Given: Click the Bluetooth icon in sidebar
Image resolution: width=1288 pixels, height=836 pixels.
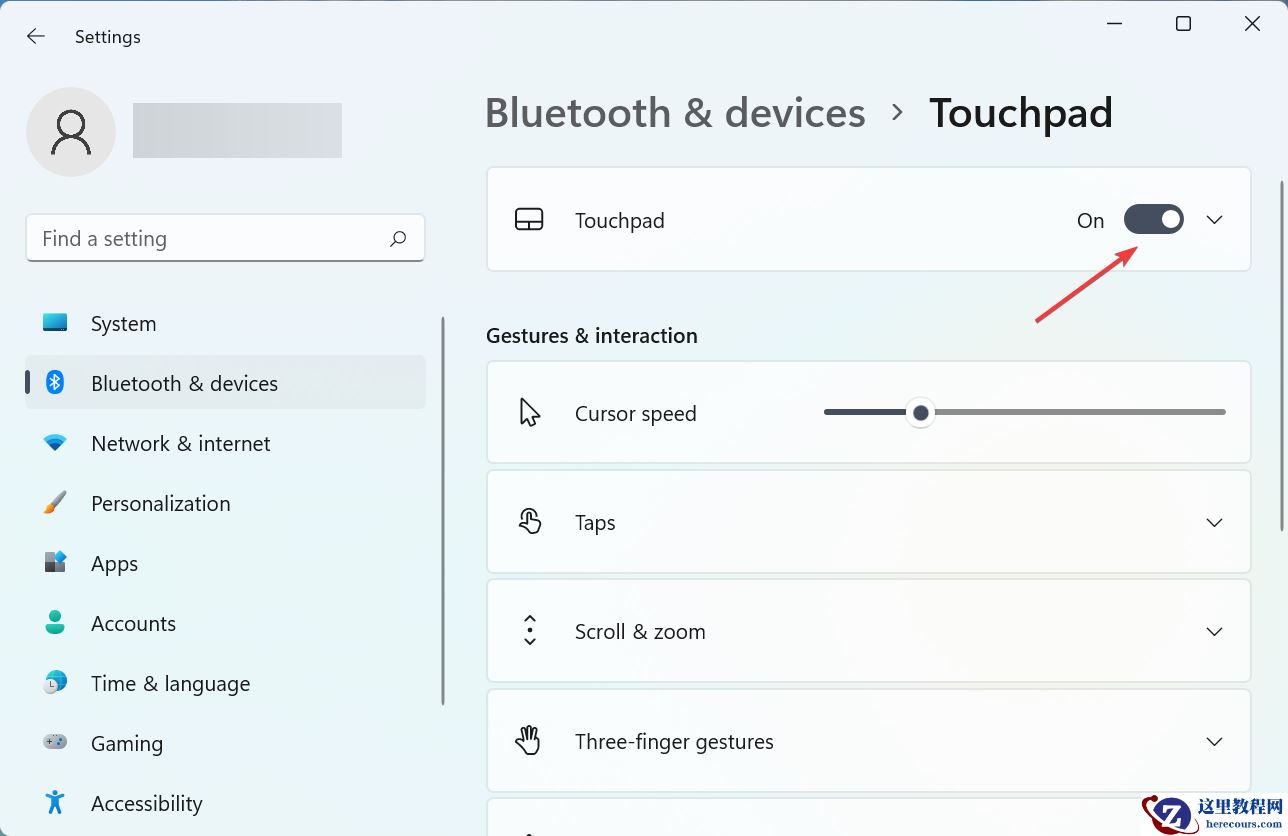Looking at the screenshot, I should [55, 383].
